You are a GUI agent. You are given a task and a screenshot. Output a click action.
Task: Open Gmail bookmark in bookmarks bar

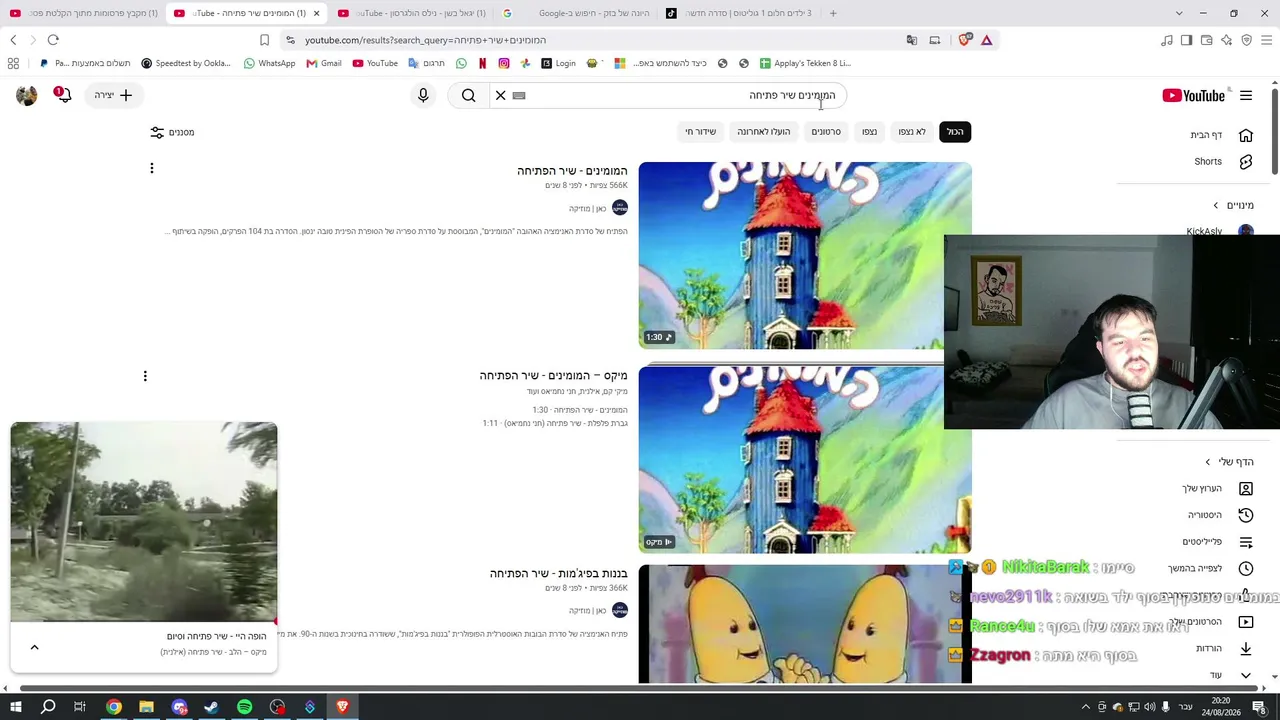(324, 63)
